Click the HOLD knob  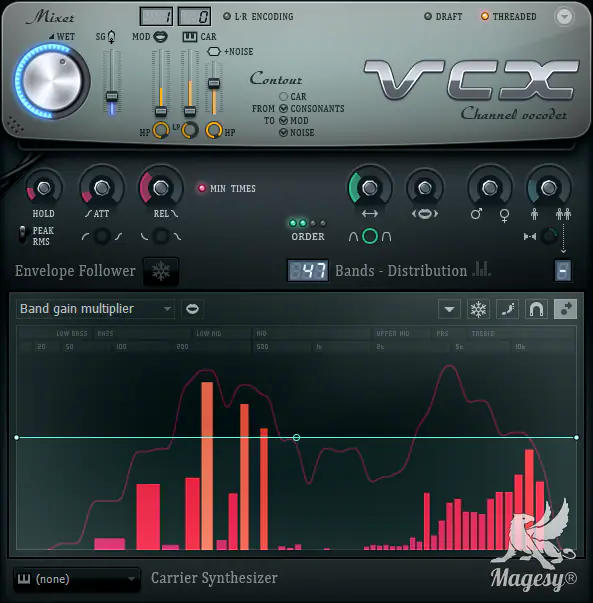pos(43,188)
